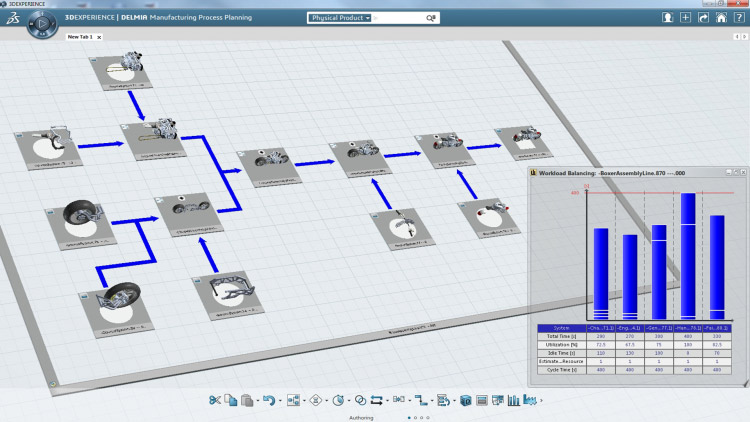The image size is (750, 422).
Task: Open the Help question mark icon
Action: [737, 18]
